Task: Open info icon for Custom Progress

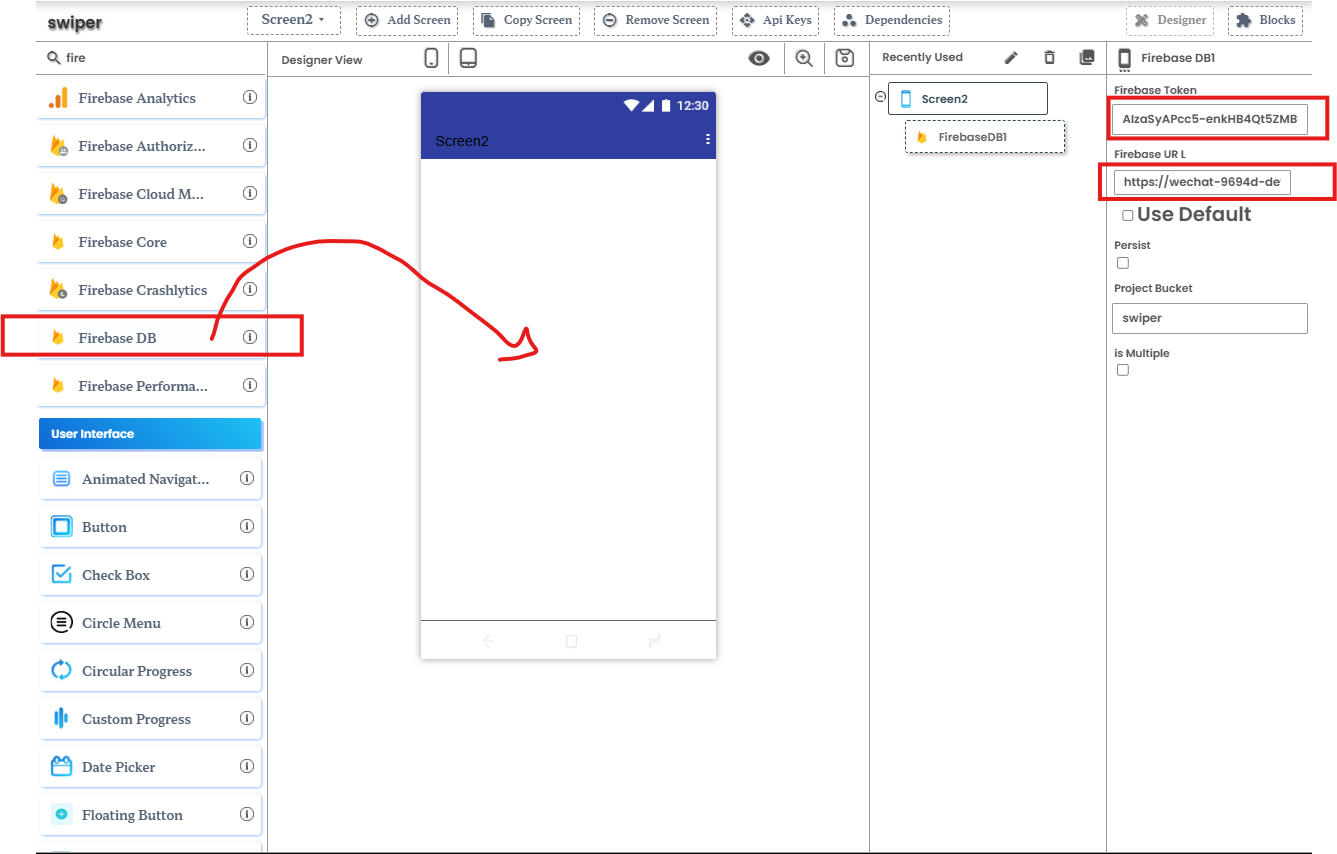Action: pyautogui.click(x=247, y=719)
